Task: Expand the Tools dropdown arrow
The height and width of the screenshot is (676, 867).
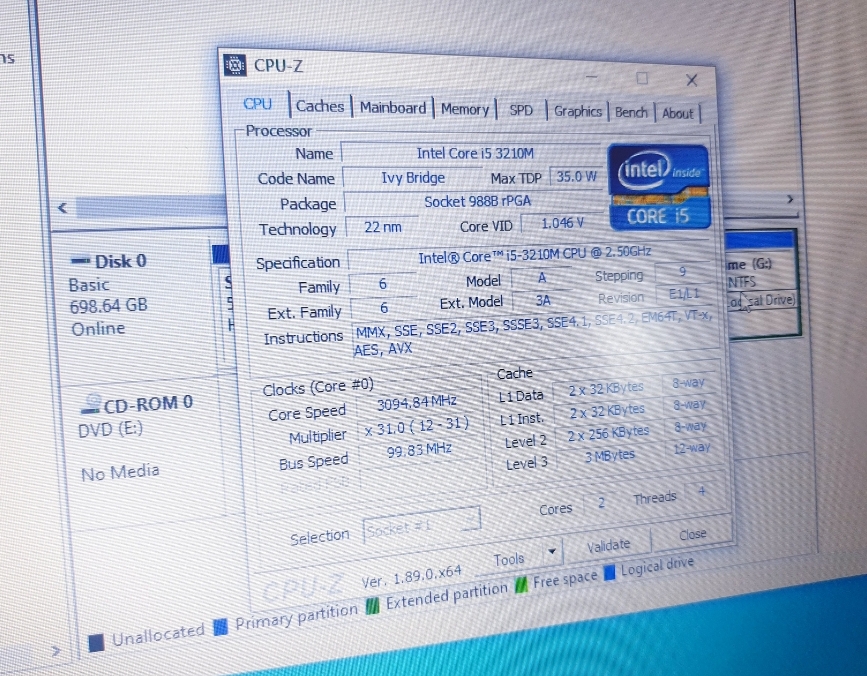Action: [551, 552]
